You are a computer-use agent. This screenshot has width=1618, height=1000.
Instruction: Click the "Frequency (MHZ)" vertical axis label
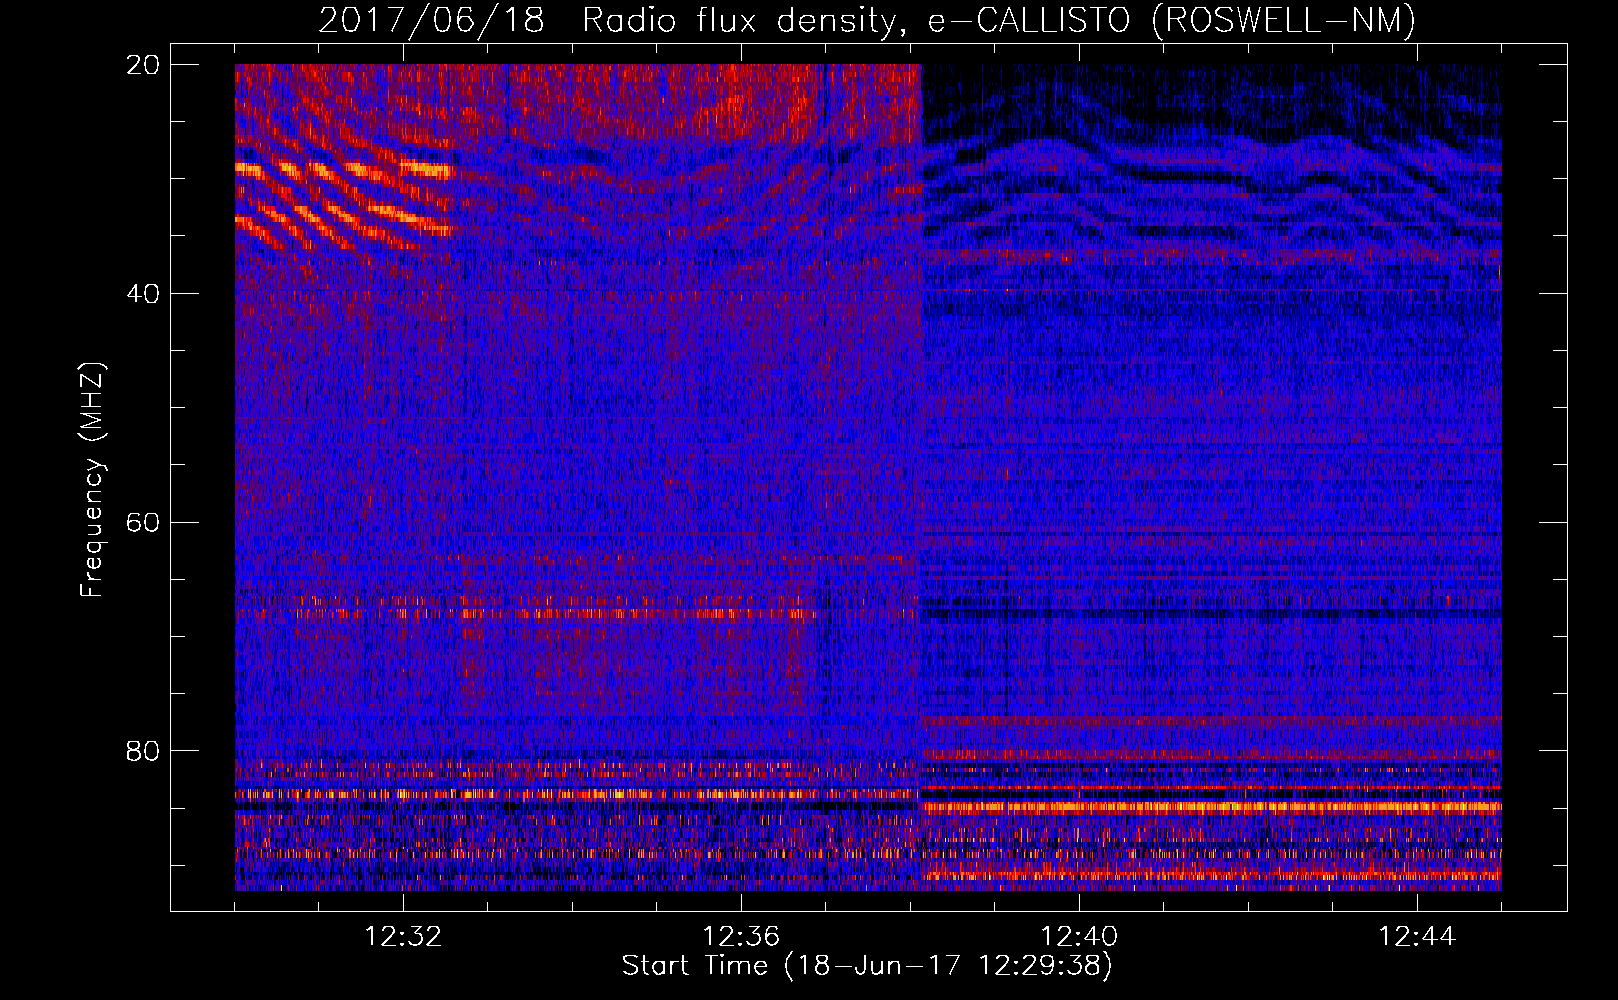pyautogui.click(x=92, y=481)
